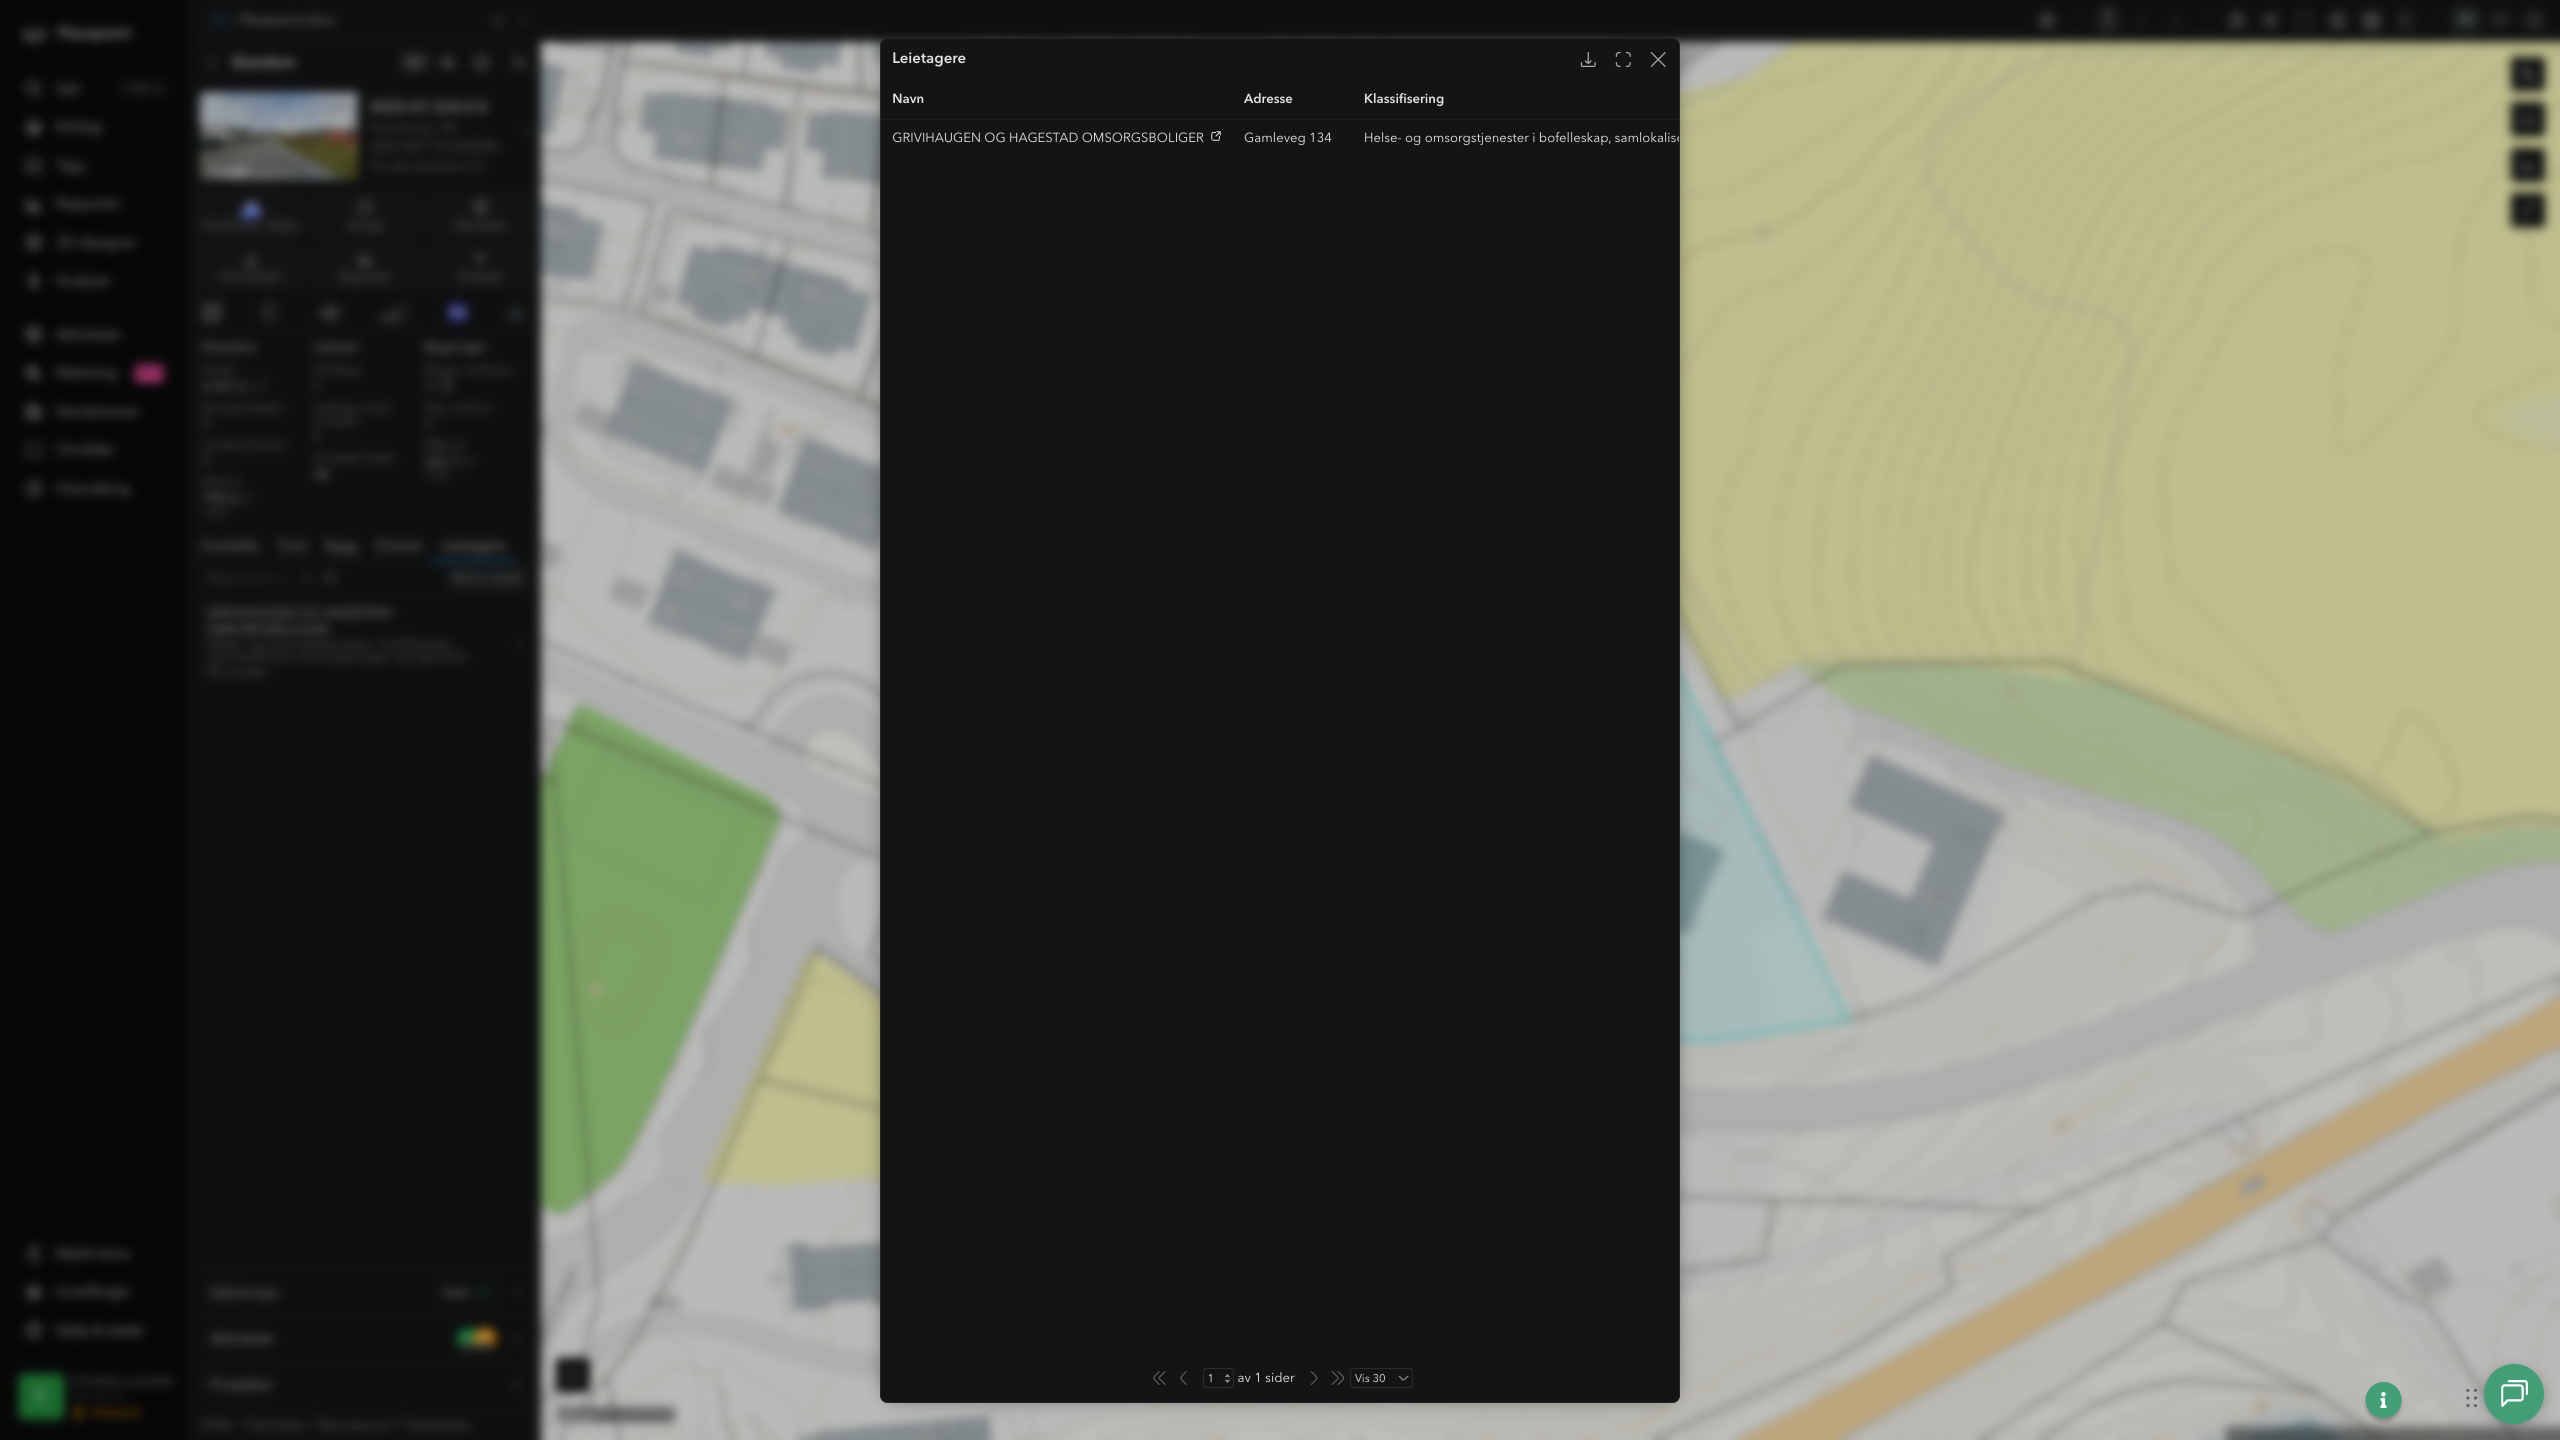Go to previous page of tenants

point(1184,1378)
